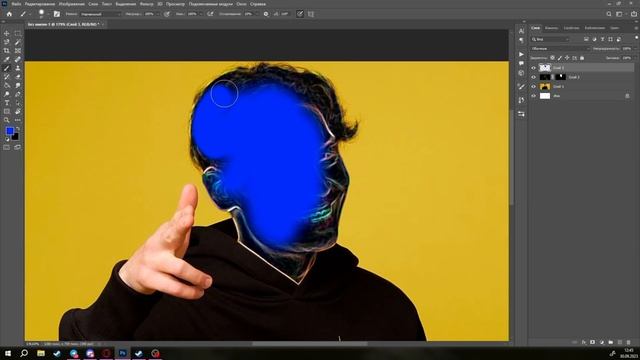Select the Frame tool
The image size is (640, 360).
tap(18, 51)
